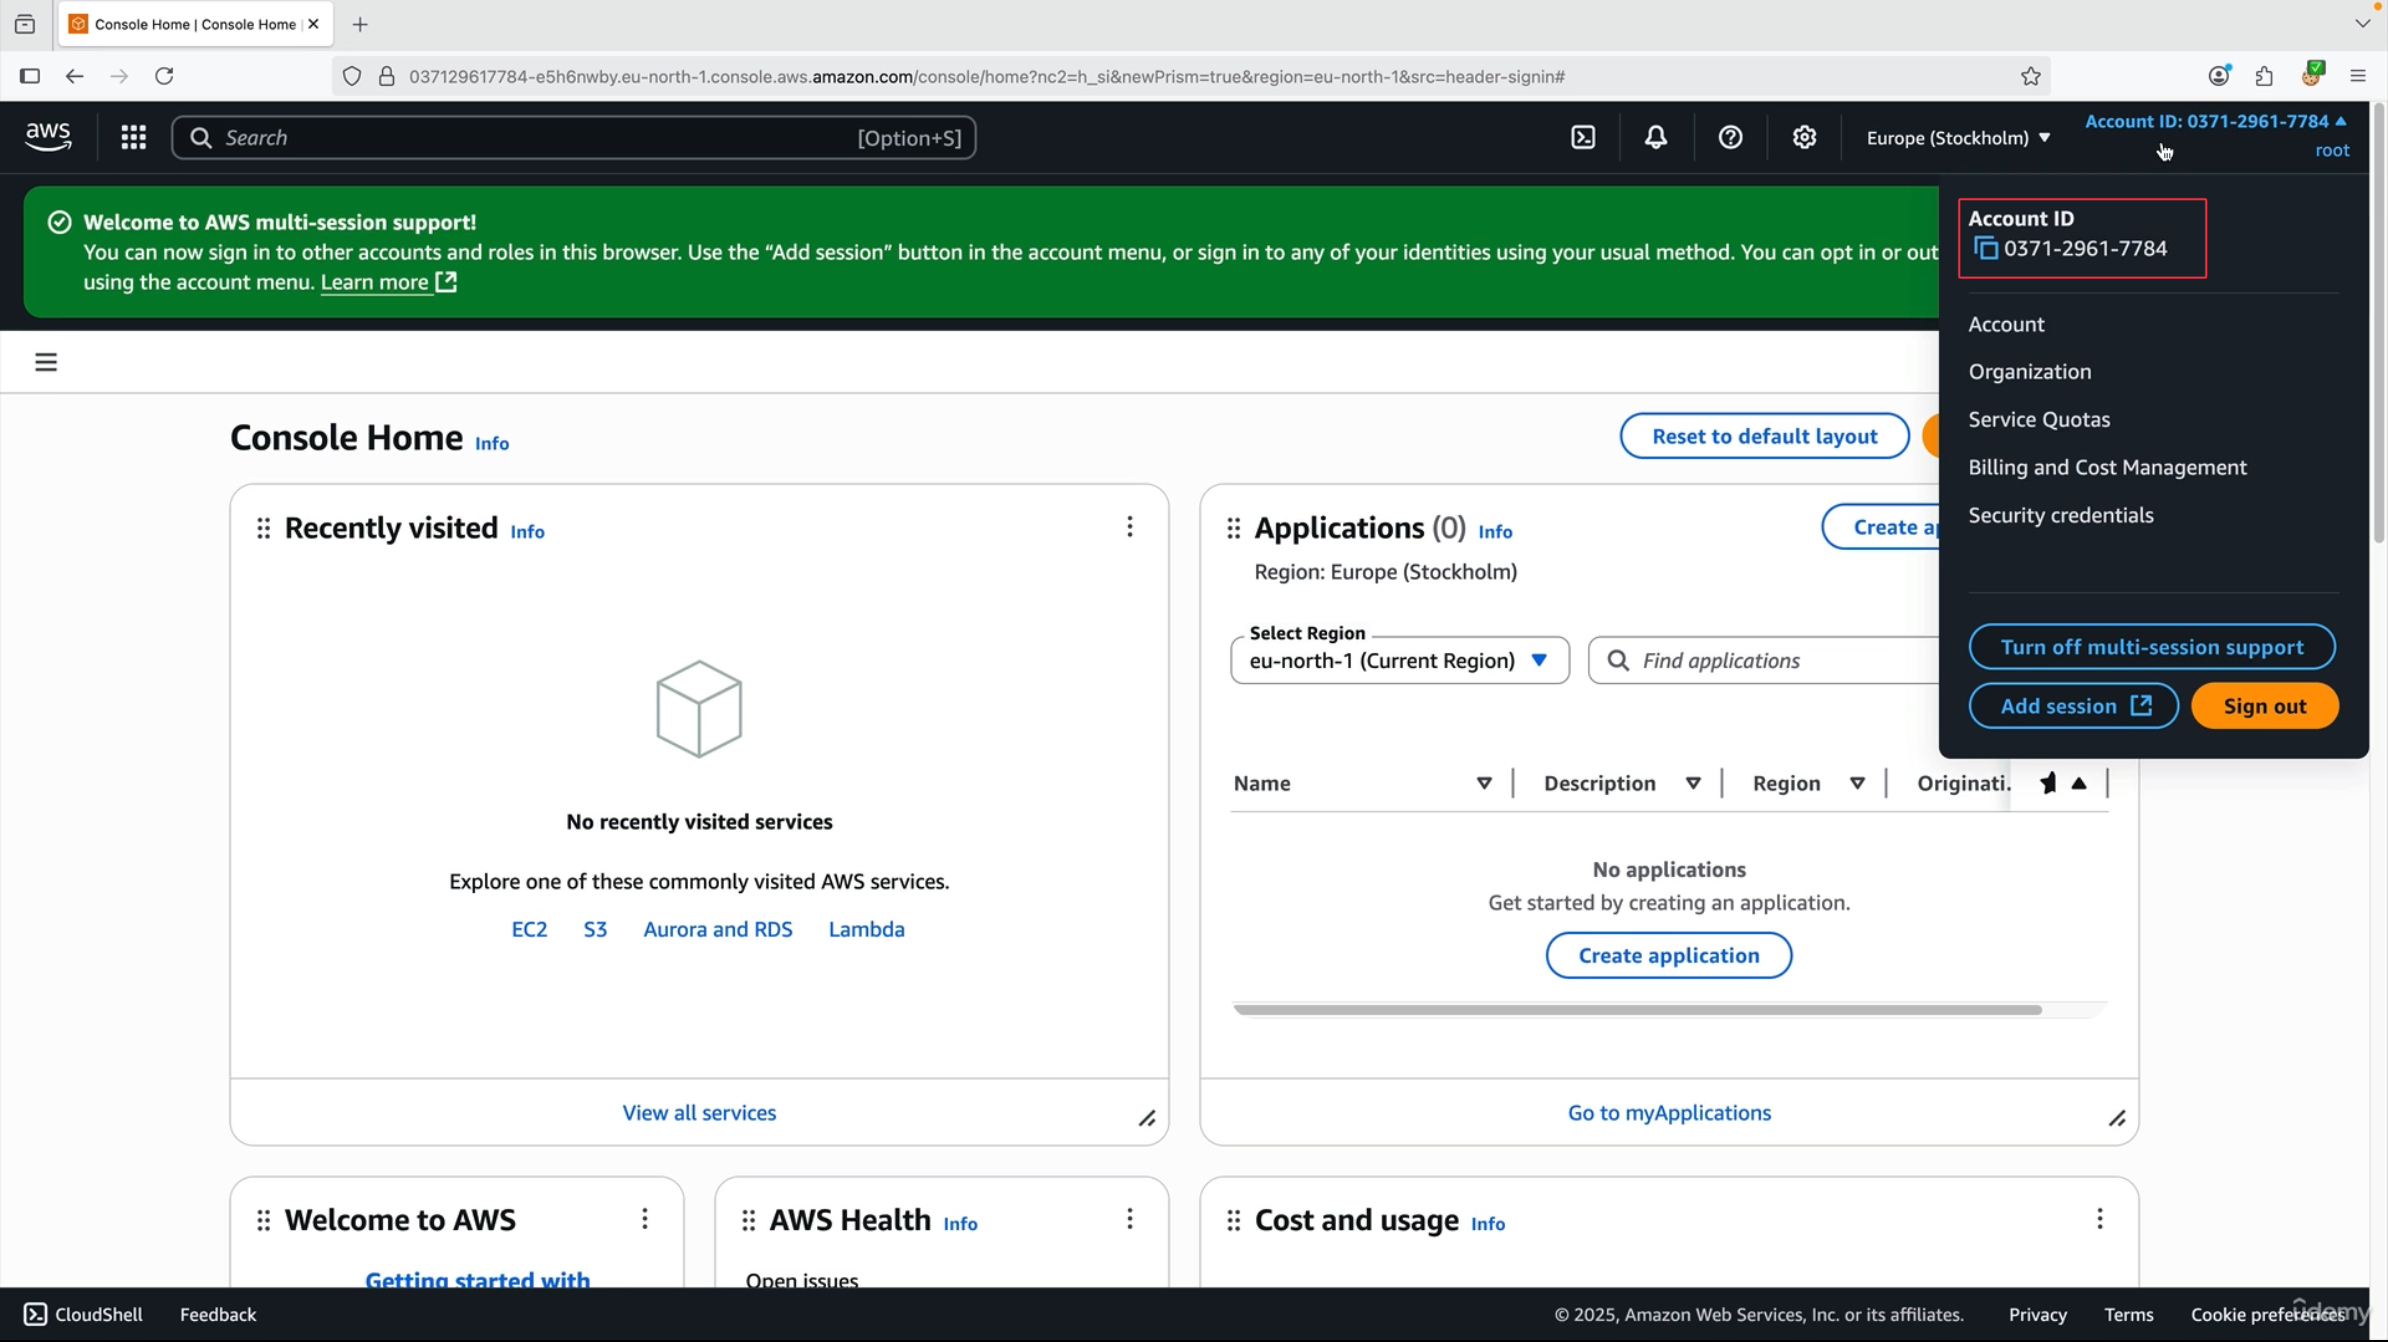
Task: Bookmark this page with star icon
Action: coord(2030,76)
